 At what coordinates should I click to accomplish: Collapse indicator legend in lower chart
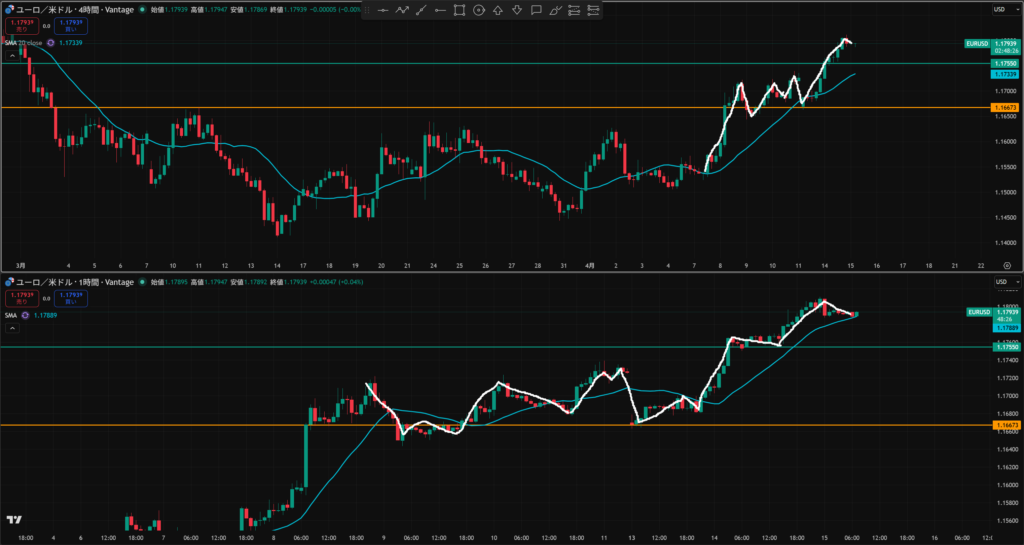(x=11, y=328)
